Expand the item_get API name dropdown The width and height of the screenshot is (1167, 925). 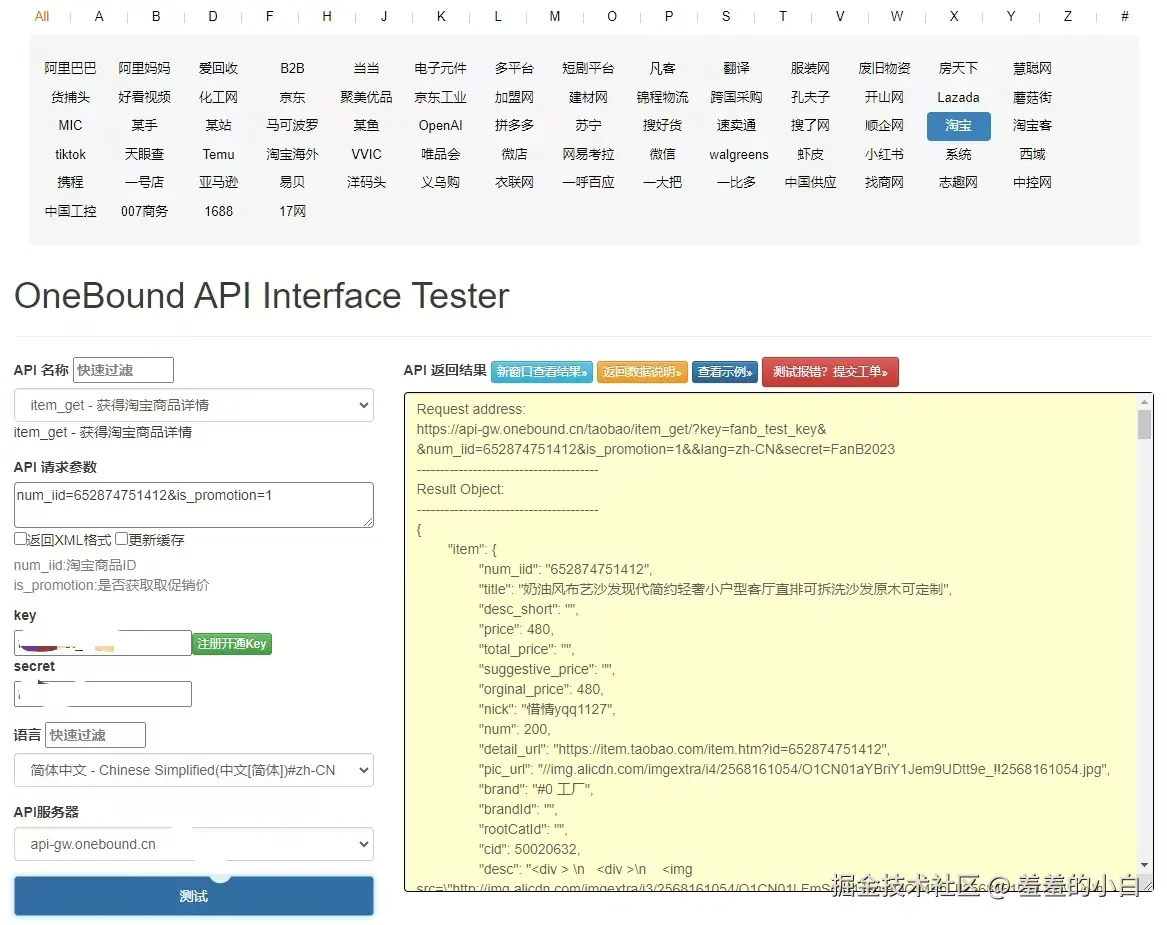(194, 405)
